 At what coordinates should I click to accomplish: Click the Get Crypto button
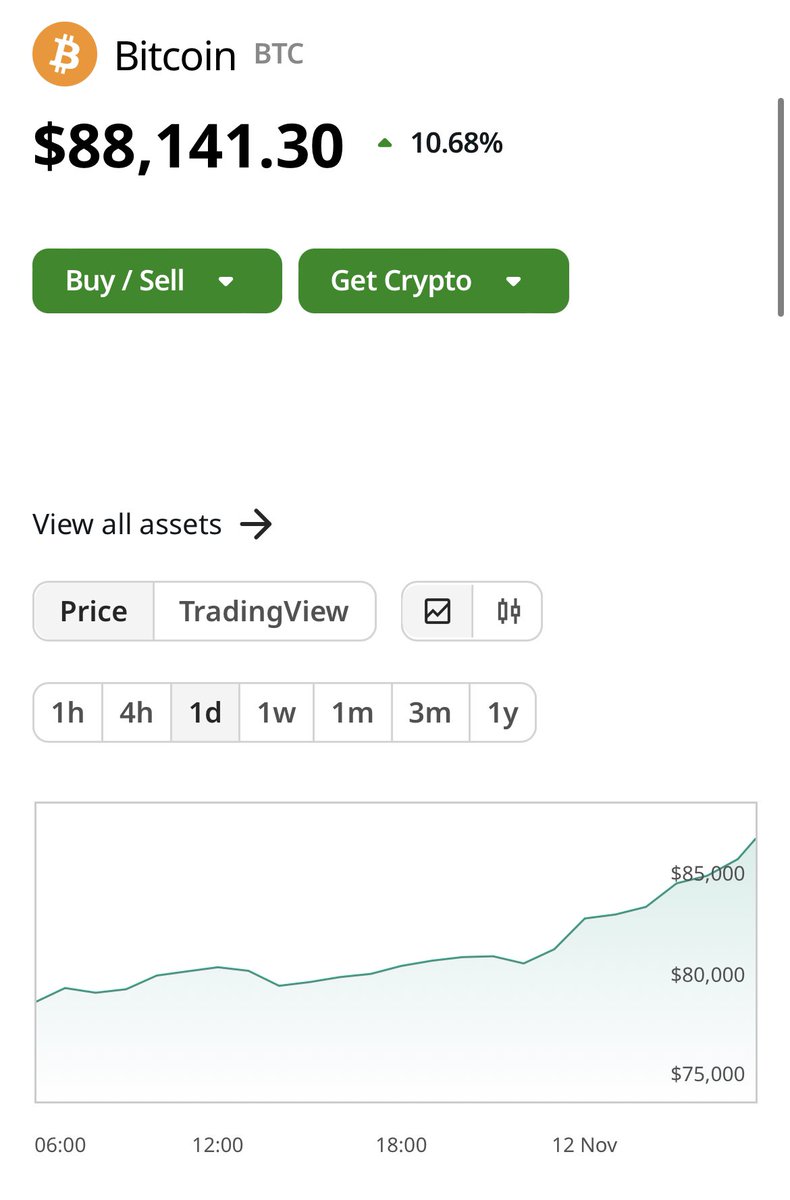click(x=433, y=281)
